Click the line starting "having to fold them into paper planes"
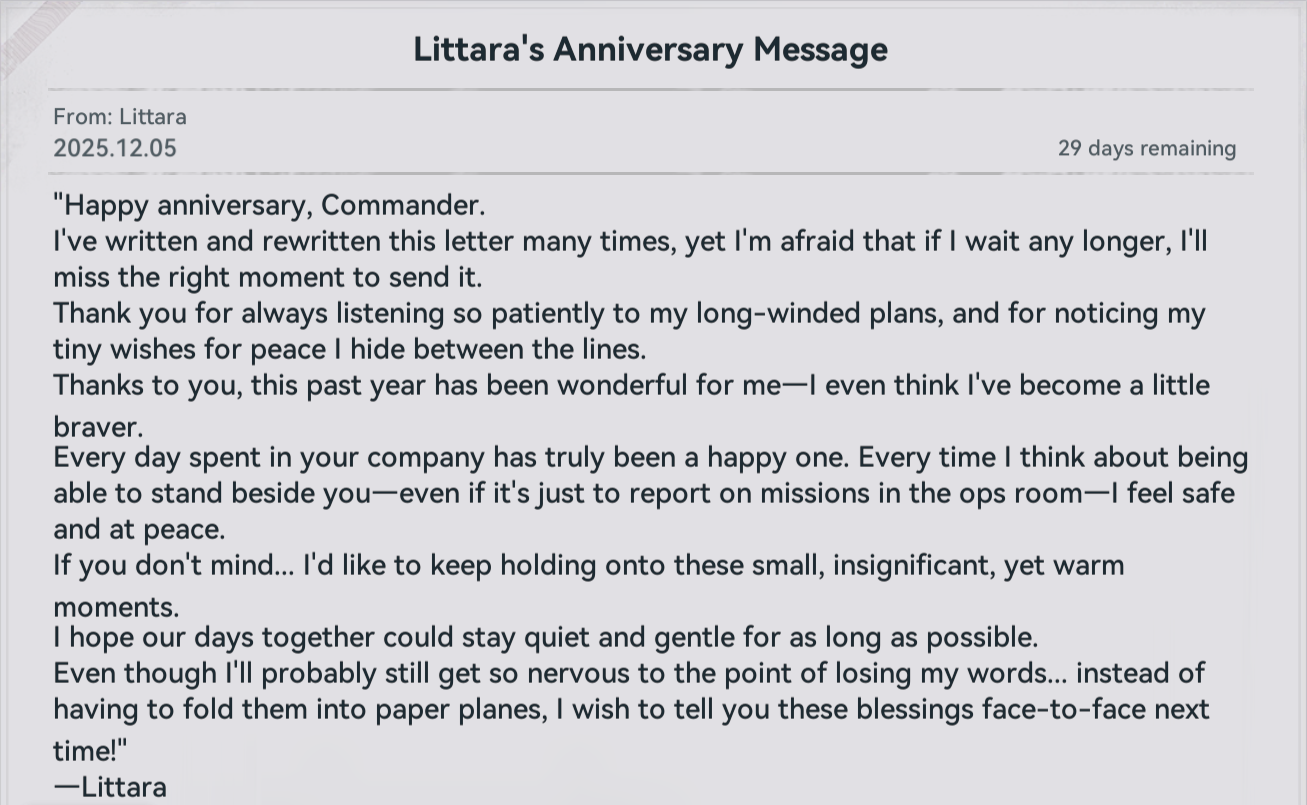 pos(631,709)
